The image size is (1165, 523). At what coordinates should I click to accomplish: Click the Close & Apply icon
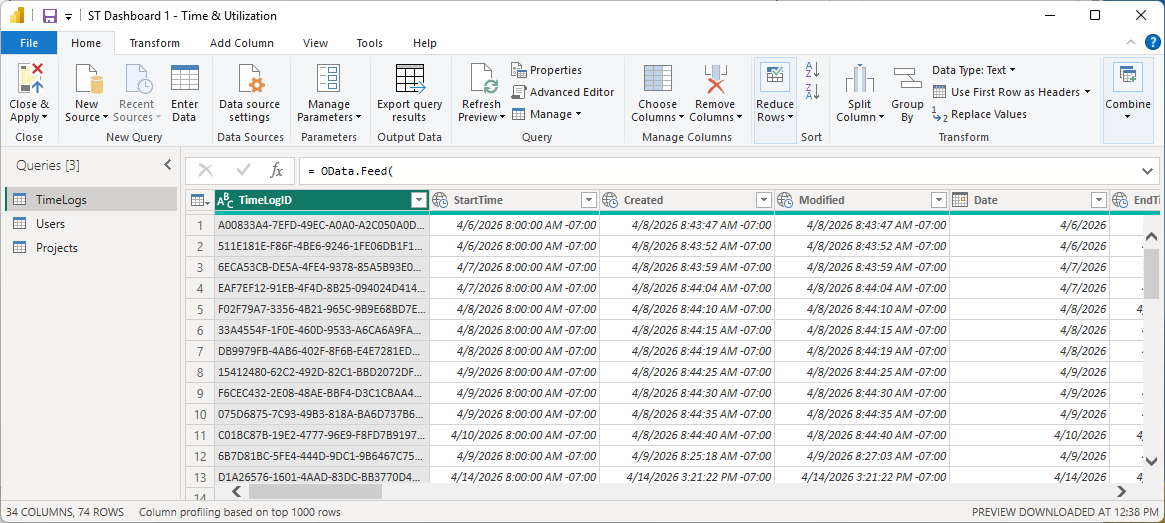coord(30,79)
